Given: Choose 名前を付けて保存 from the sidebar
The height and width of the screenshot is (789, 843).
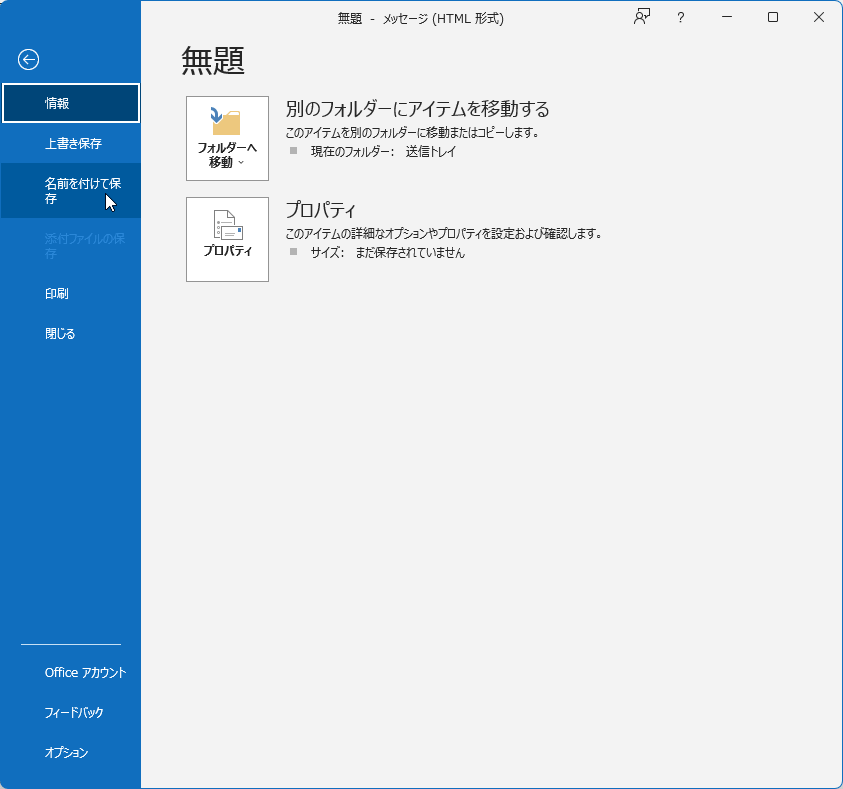Looking at the screenshot, I should point(70,191).
